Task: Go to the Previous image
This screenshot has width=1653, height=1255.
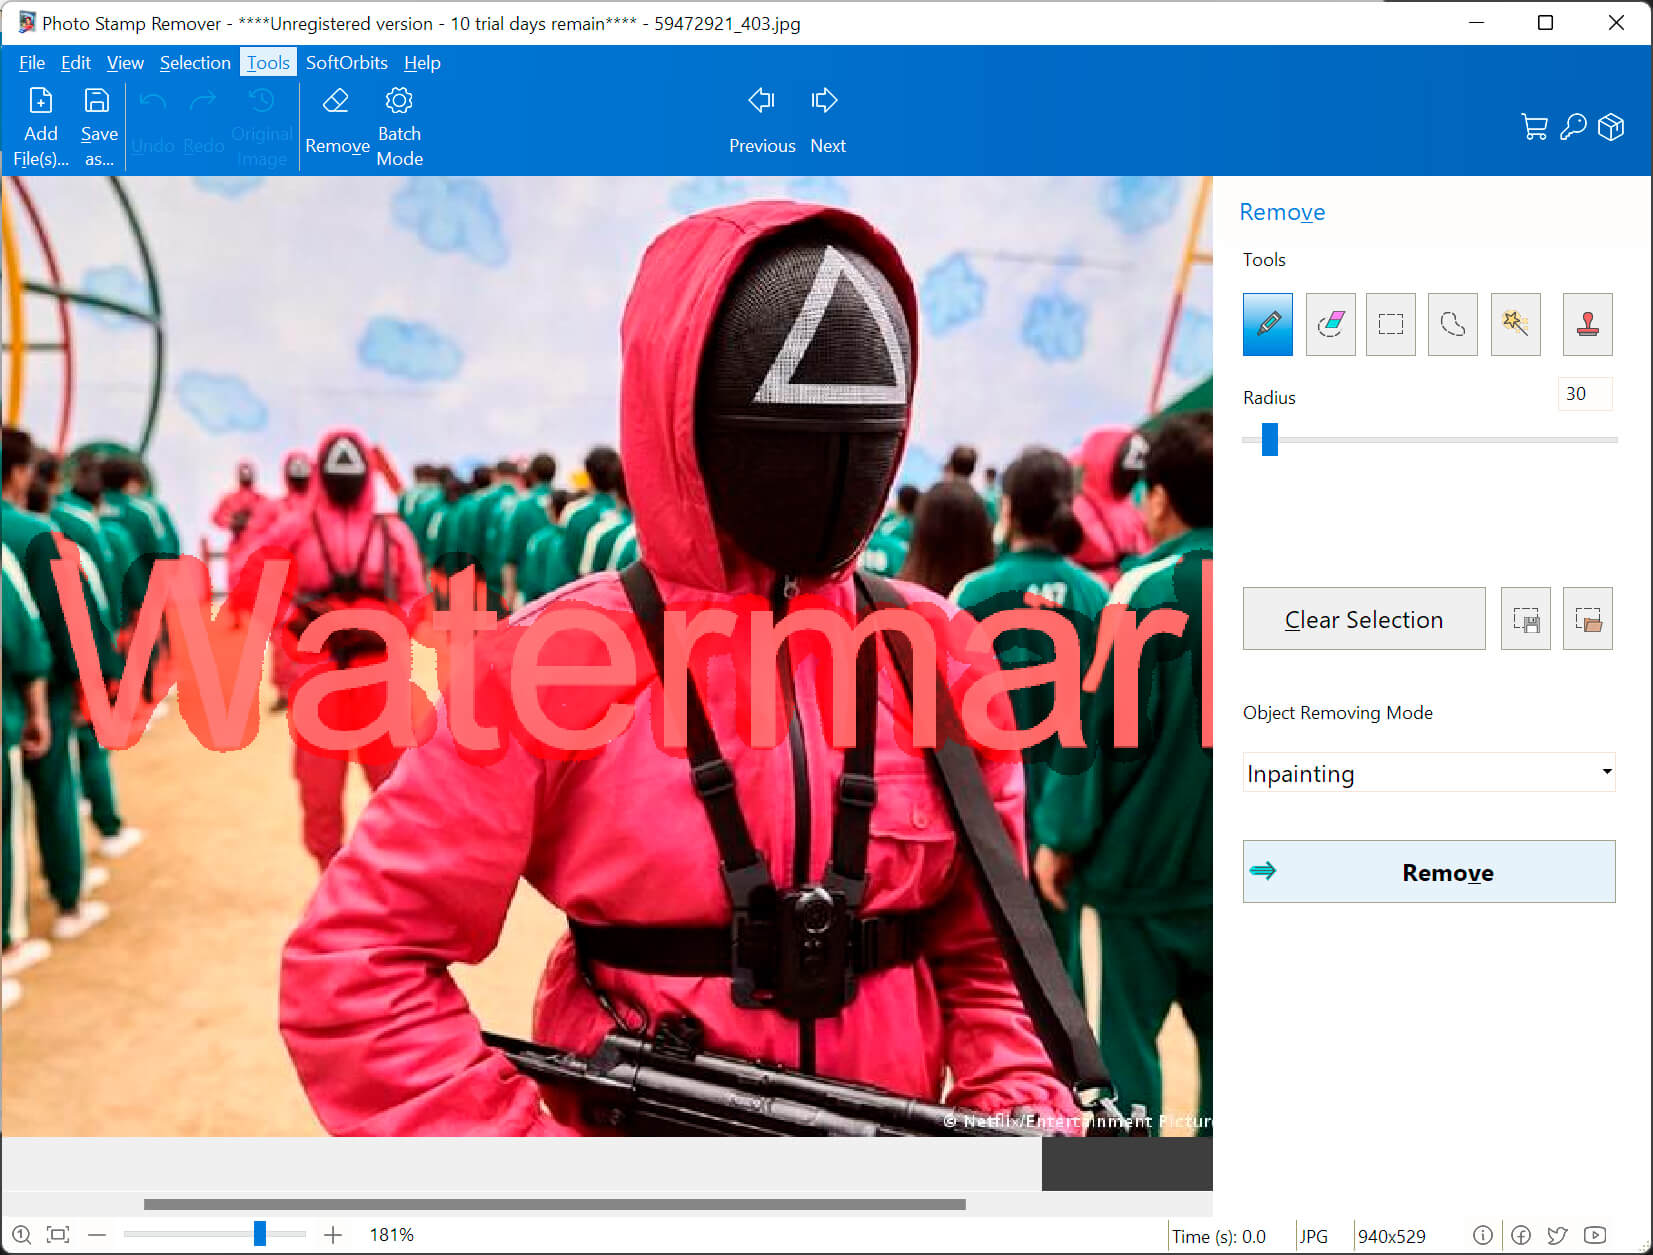Action: 762,120
